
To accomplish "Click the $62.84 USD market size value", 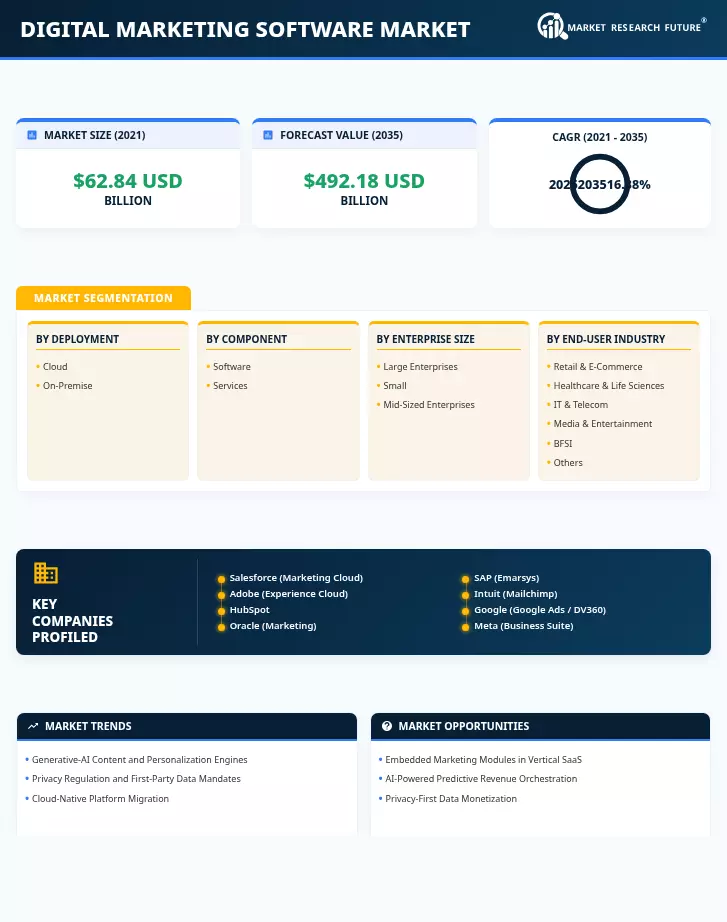I will point(128,181).
